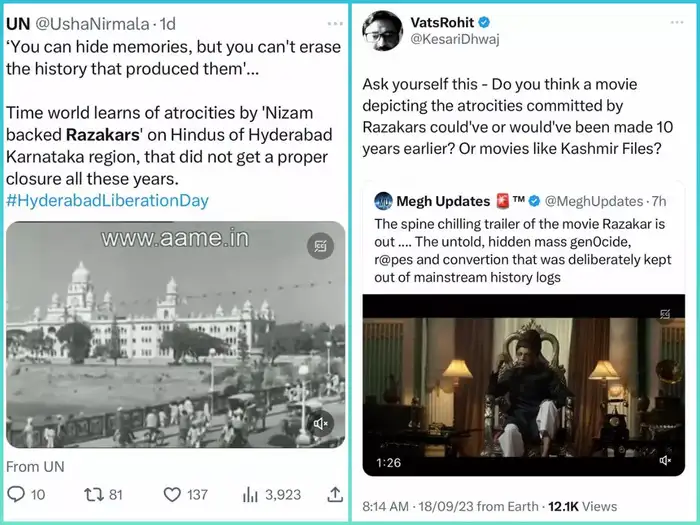
Task: Click the reply icon on UN's tweet
Action: click(15, 493)
